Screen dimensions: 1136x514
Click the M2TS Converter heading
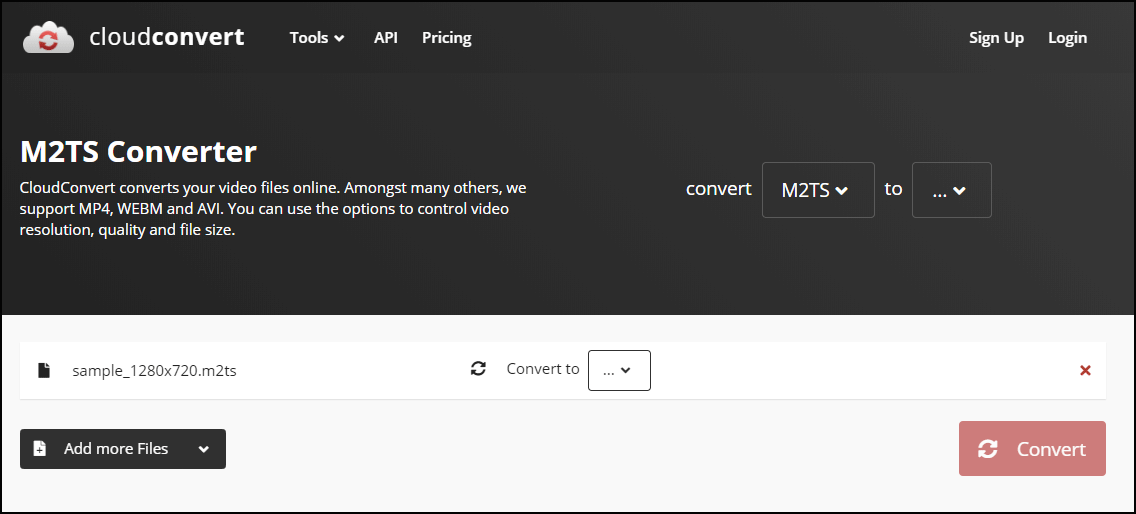click(138, 152)
